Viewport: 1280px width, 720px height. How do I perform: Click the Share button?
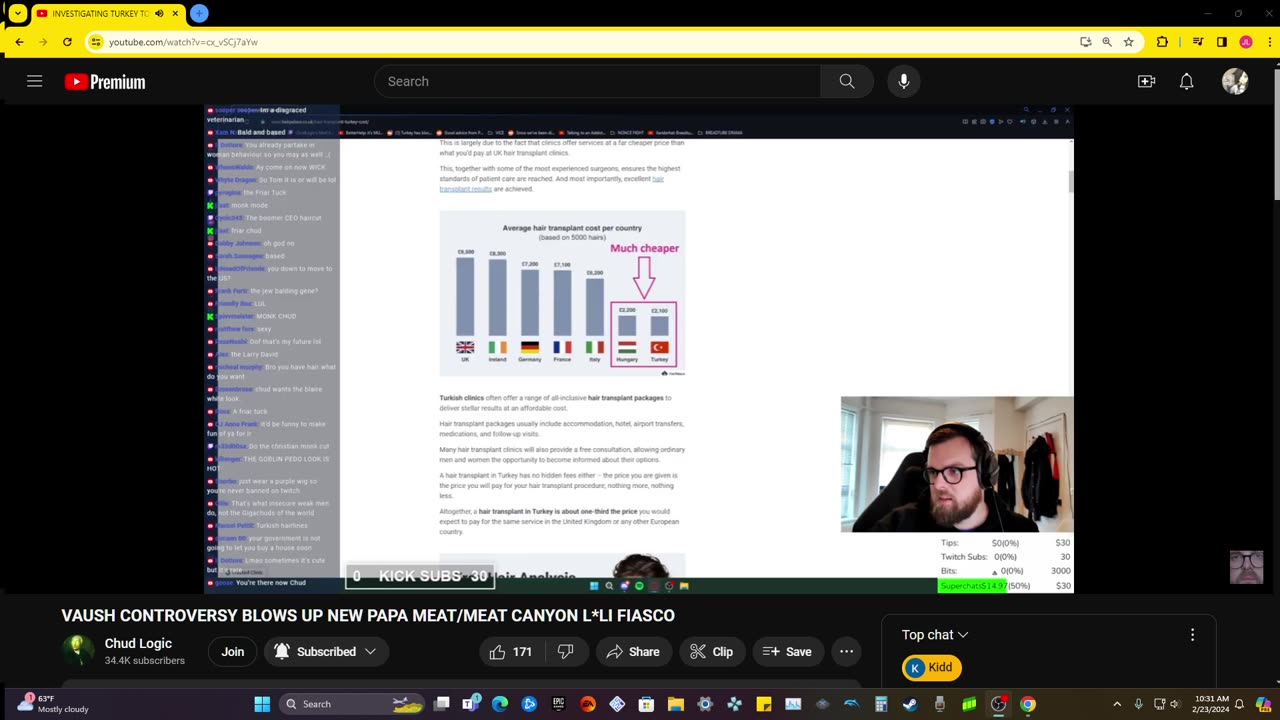click(632, 652)
